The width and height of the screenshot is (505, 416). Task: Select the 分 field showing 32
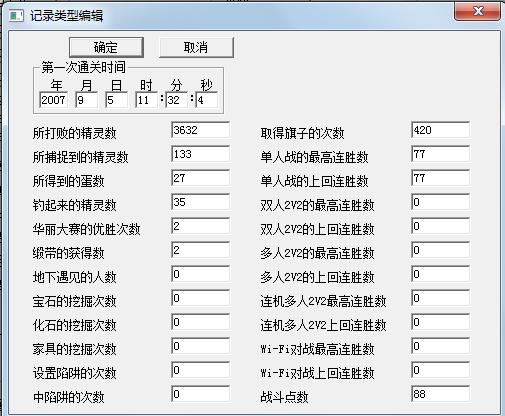click(176, 100)
